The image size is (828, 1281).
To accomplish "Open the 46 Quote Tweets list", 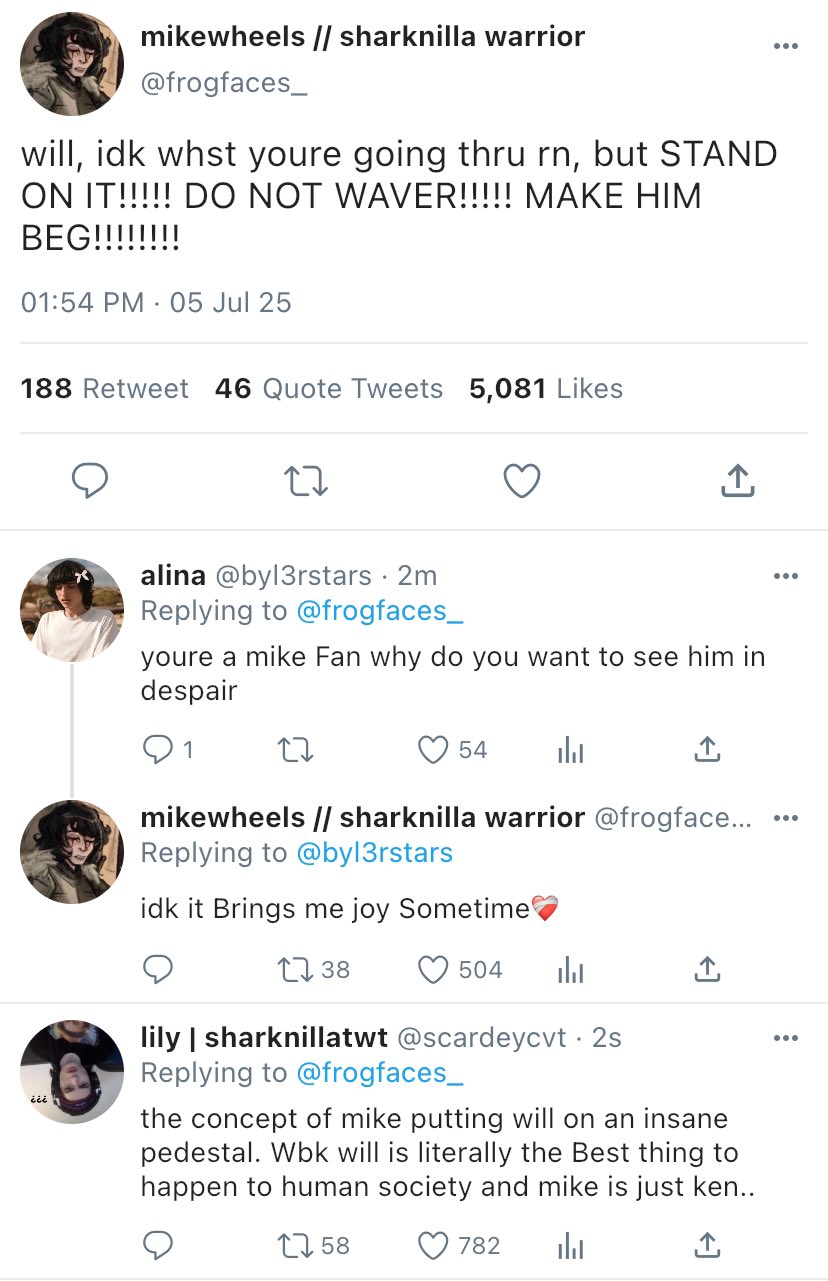I will click(329, 388).
